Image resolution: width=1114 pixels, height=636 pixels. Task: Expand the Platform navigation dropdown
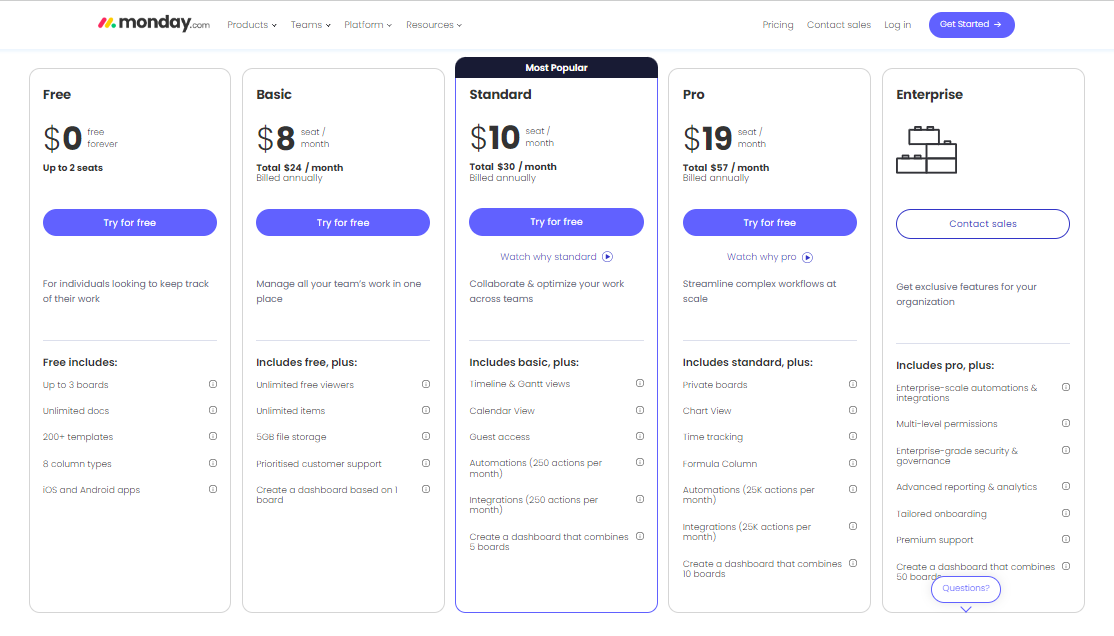click(x=368, y=25)
